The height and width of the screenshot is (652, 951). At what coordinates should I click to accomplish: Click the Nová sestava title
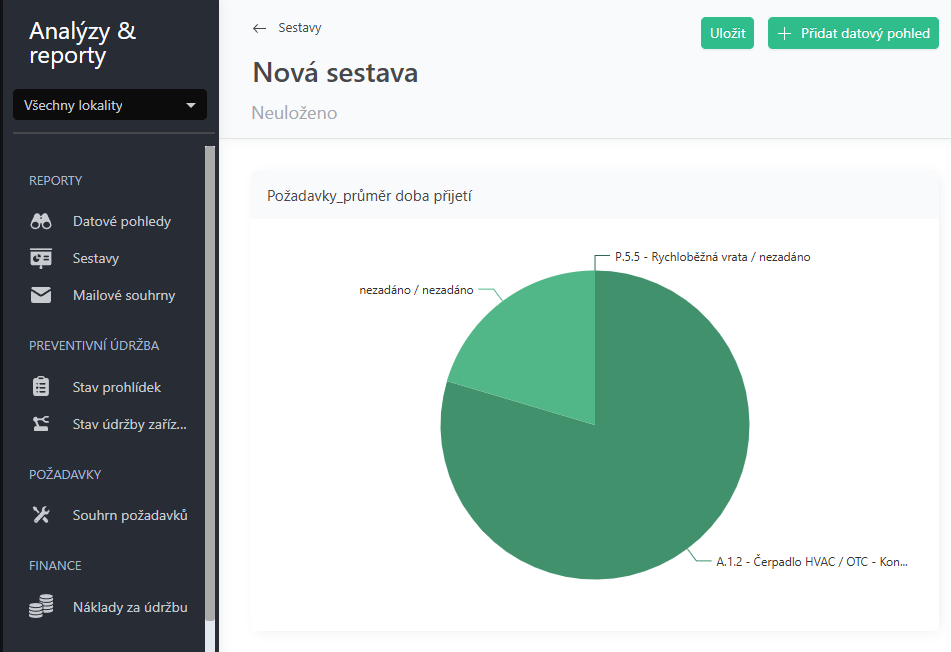(x=335, y=73)
